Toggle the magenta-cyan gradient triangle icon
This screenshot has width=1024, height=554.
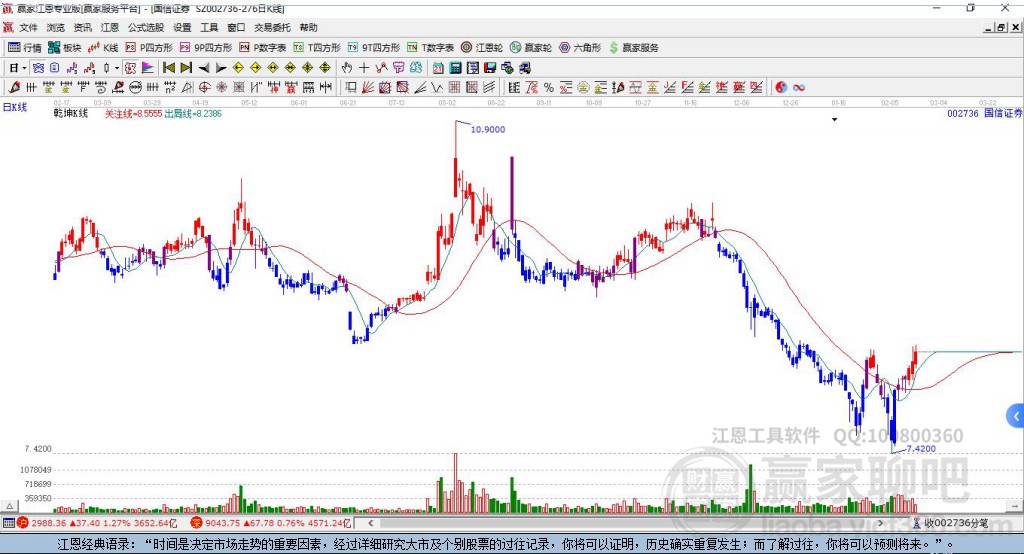coord(148,68)
